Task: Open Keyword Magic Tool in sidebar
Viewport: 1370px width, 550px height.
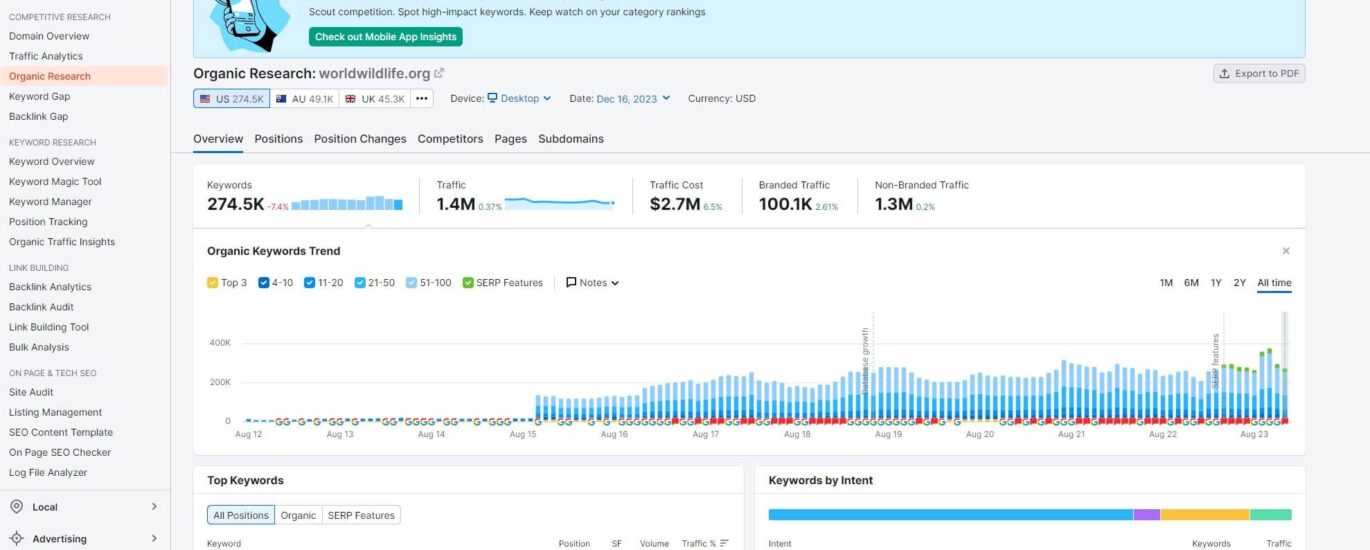Action: tap(55, 181)
